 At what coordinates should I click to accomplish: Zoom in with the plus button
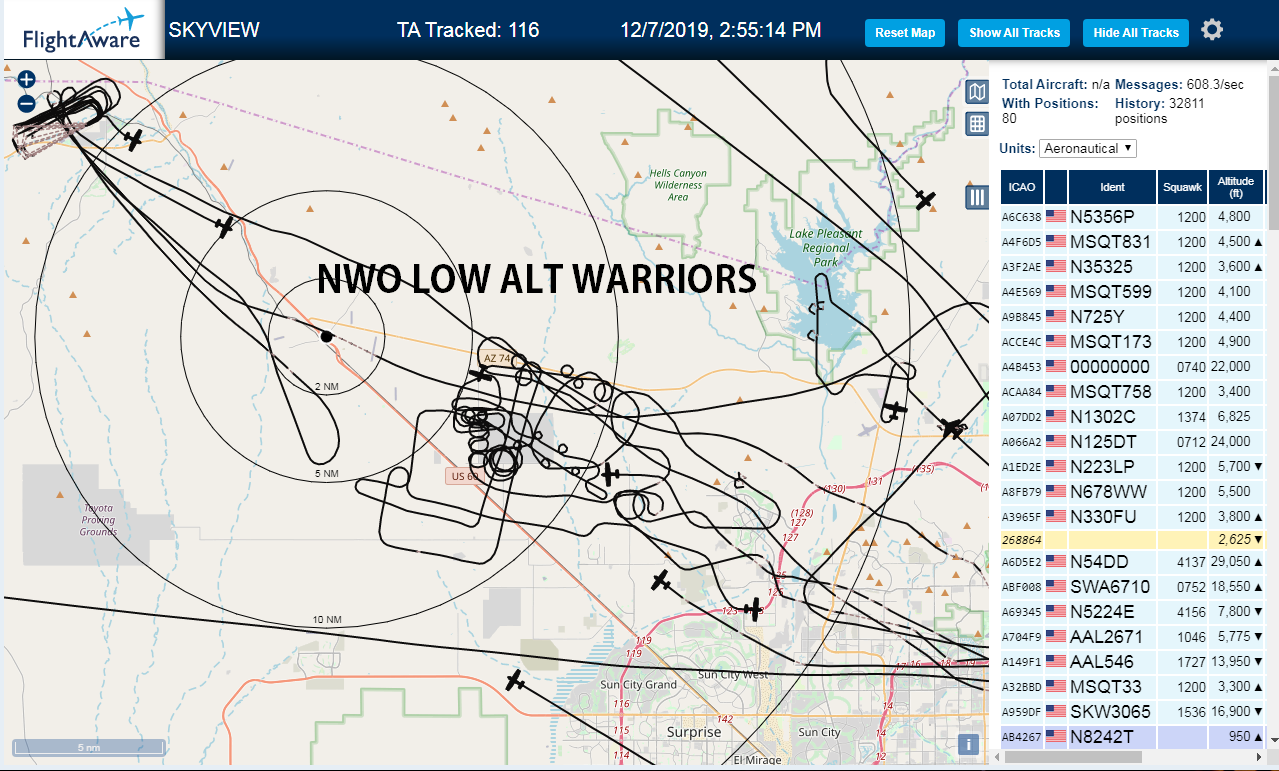27,79
